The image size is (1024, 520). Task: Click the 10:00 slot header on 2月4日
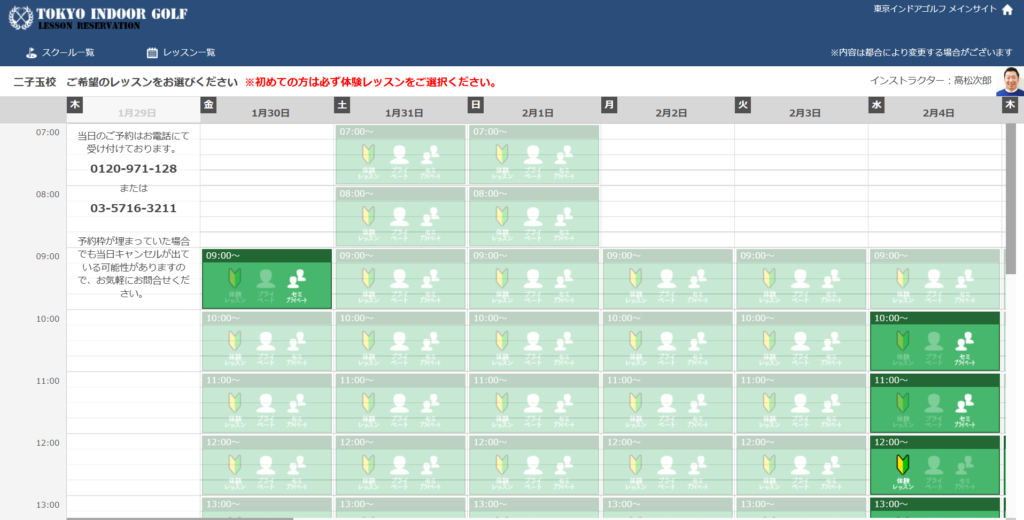pos(935,318)
